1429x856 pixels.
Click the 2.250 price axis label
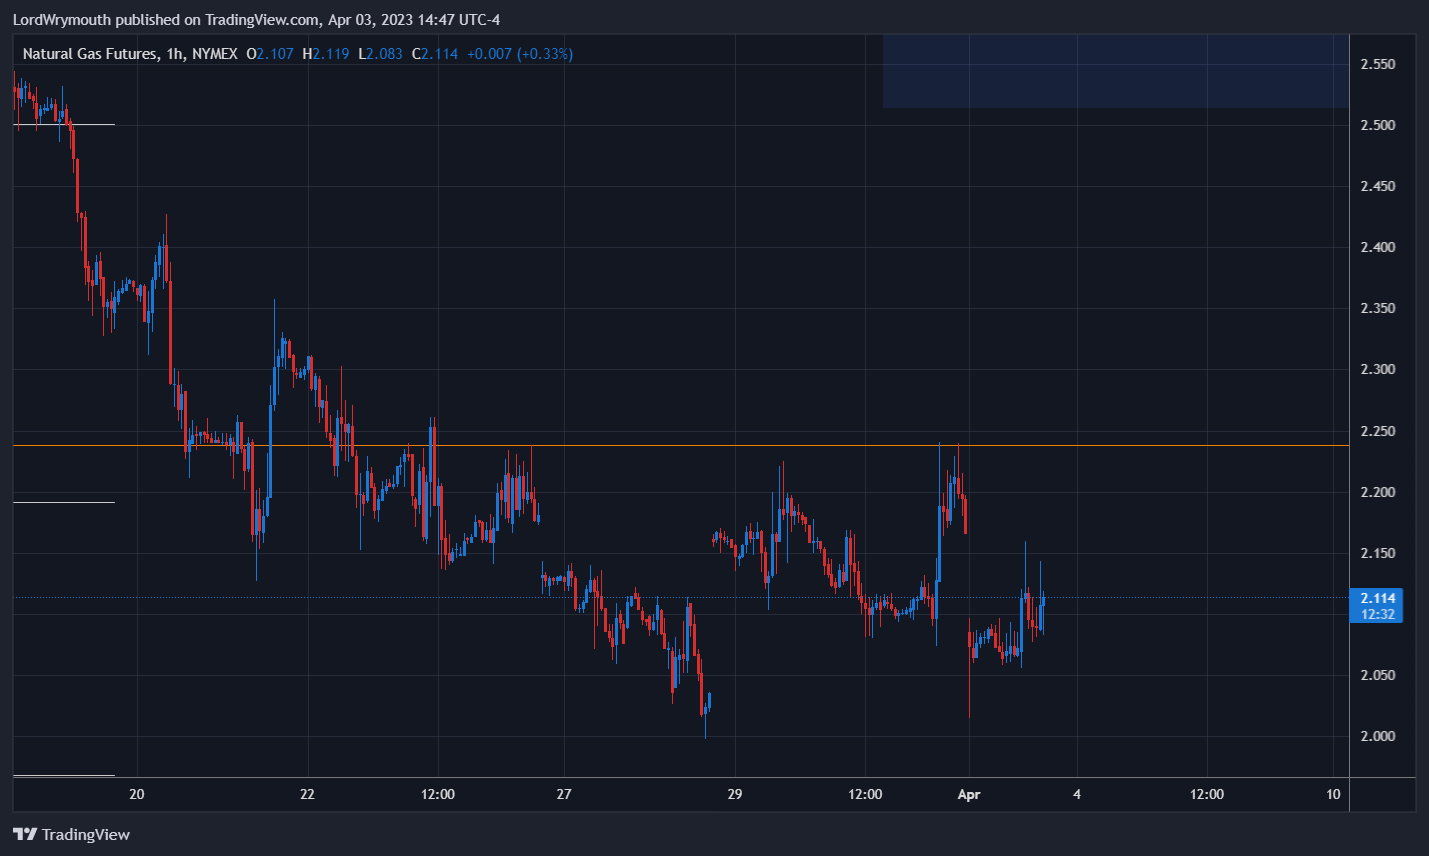pyautogui.click(x=1378, y=431)
